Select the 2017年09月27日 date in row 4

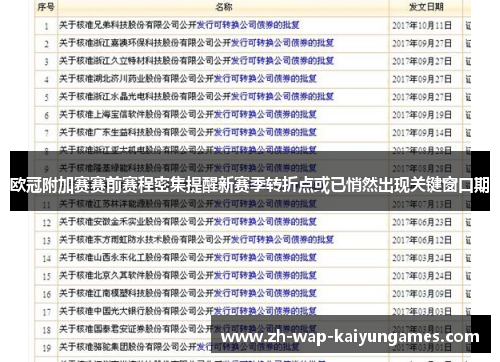tap(422, 79)
